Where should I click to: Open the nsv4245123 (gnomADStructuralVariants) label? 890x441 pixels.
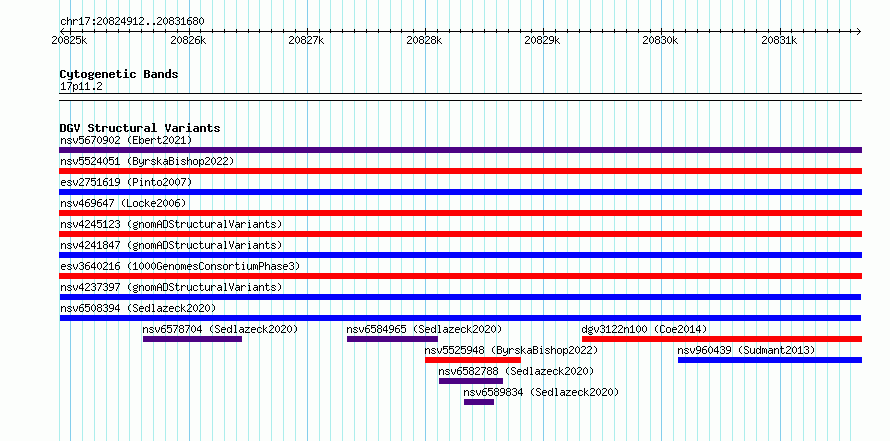coord(171,224)
